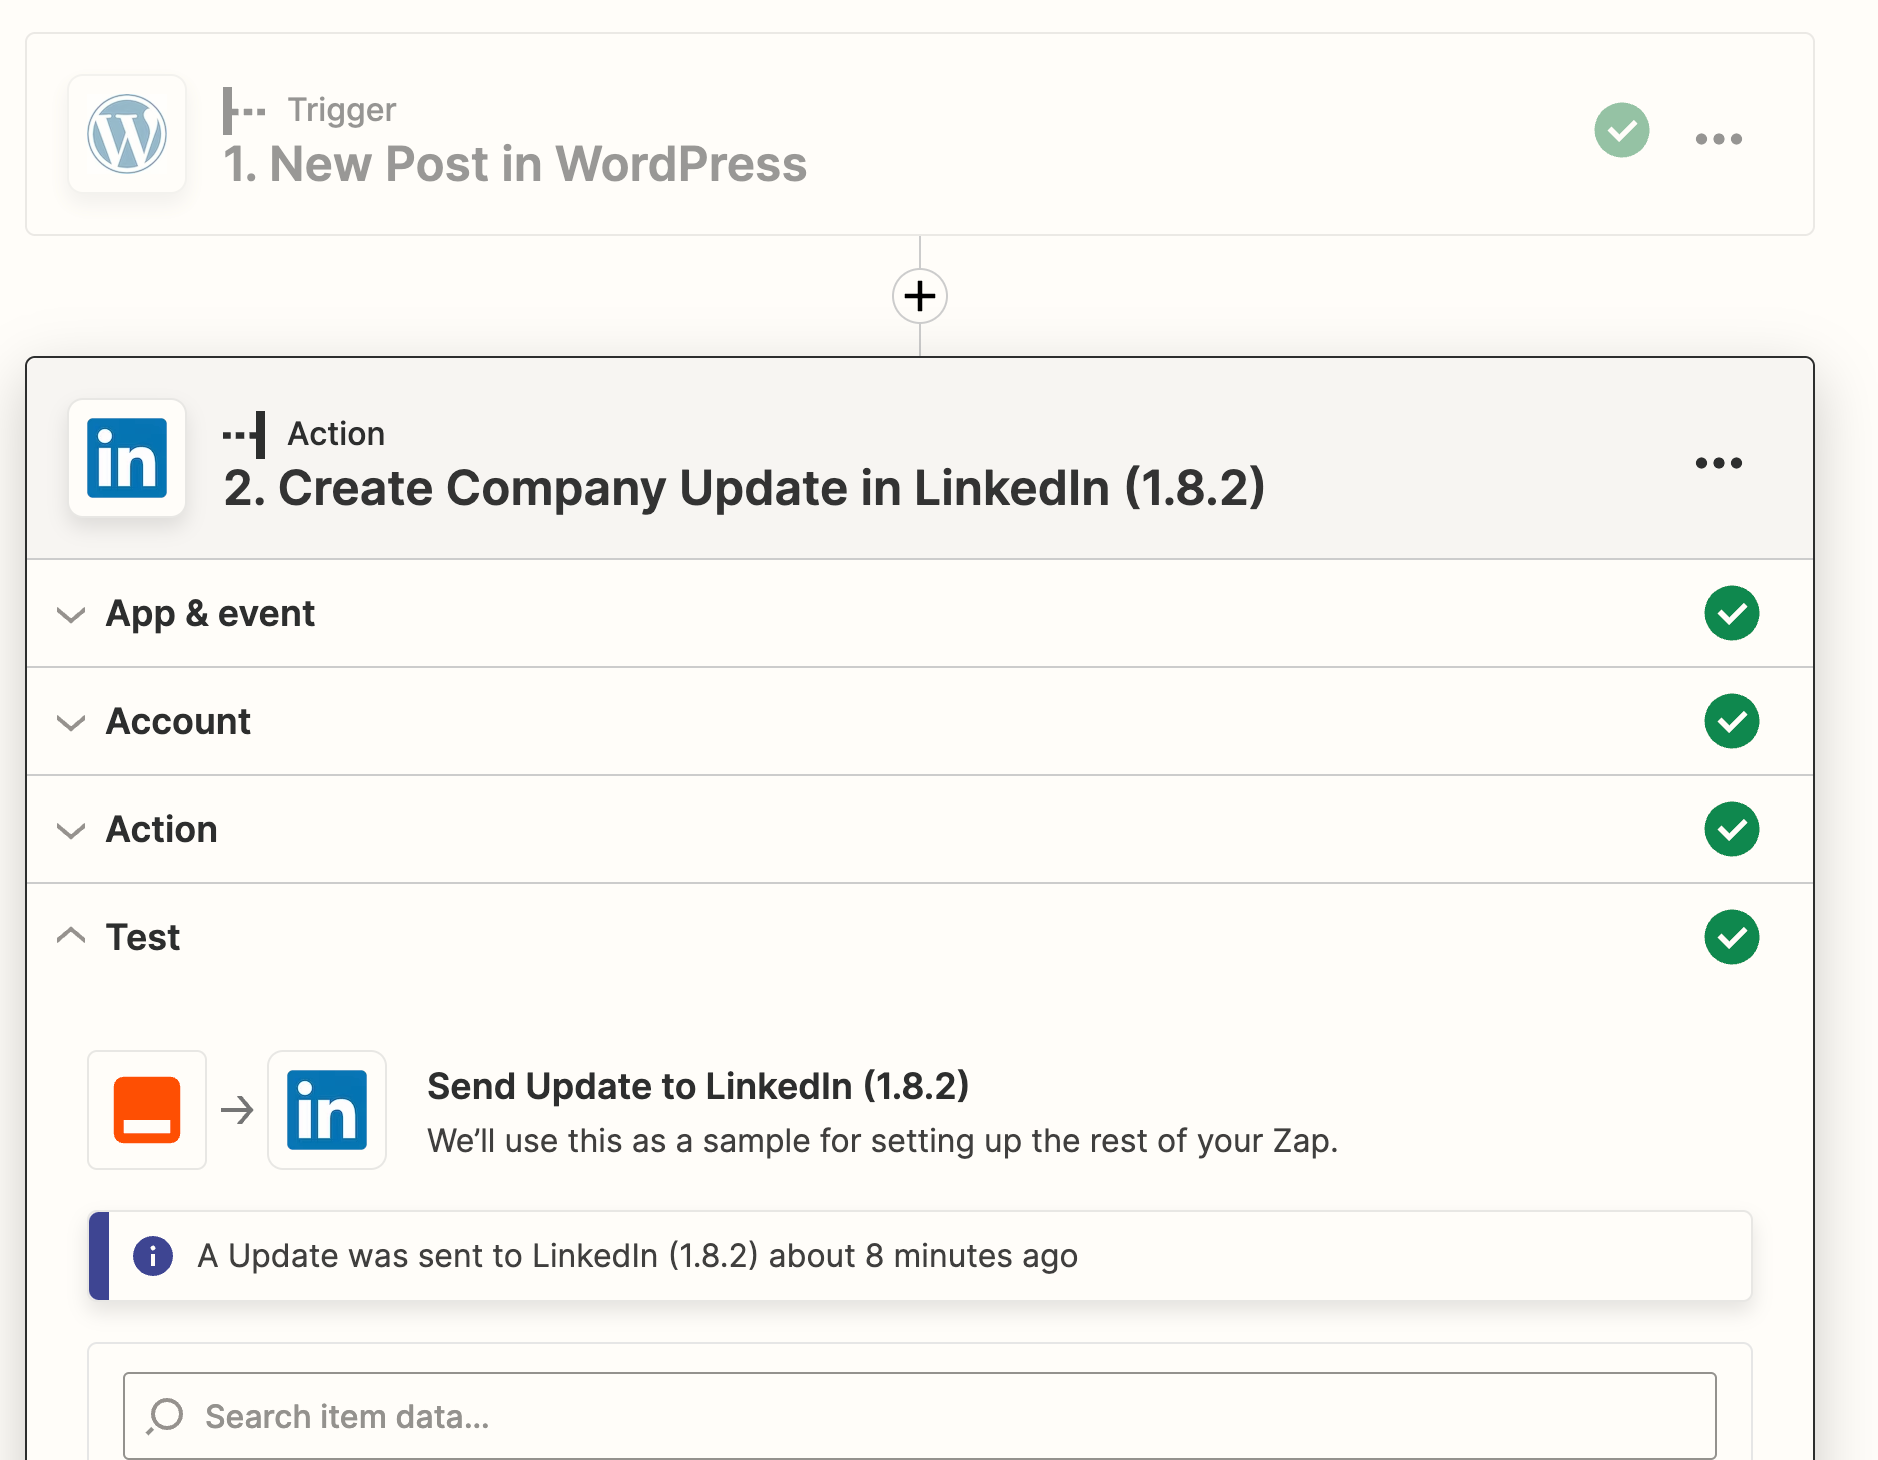The height and width of the screenshot is (1460, 1878).
Task: Expand the App & event section
Action: tap(919, 613)
